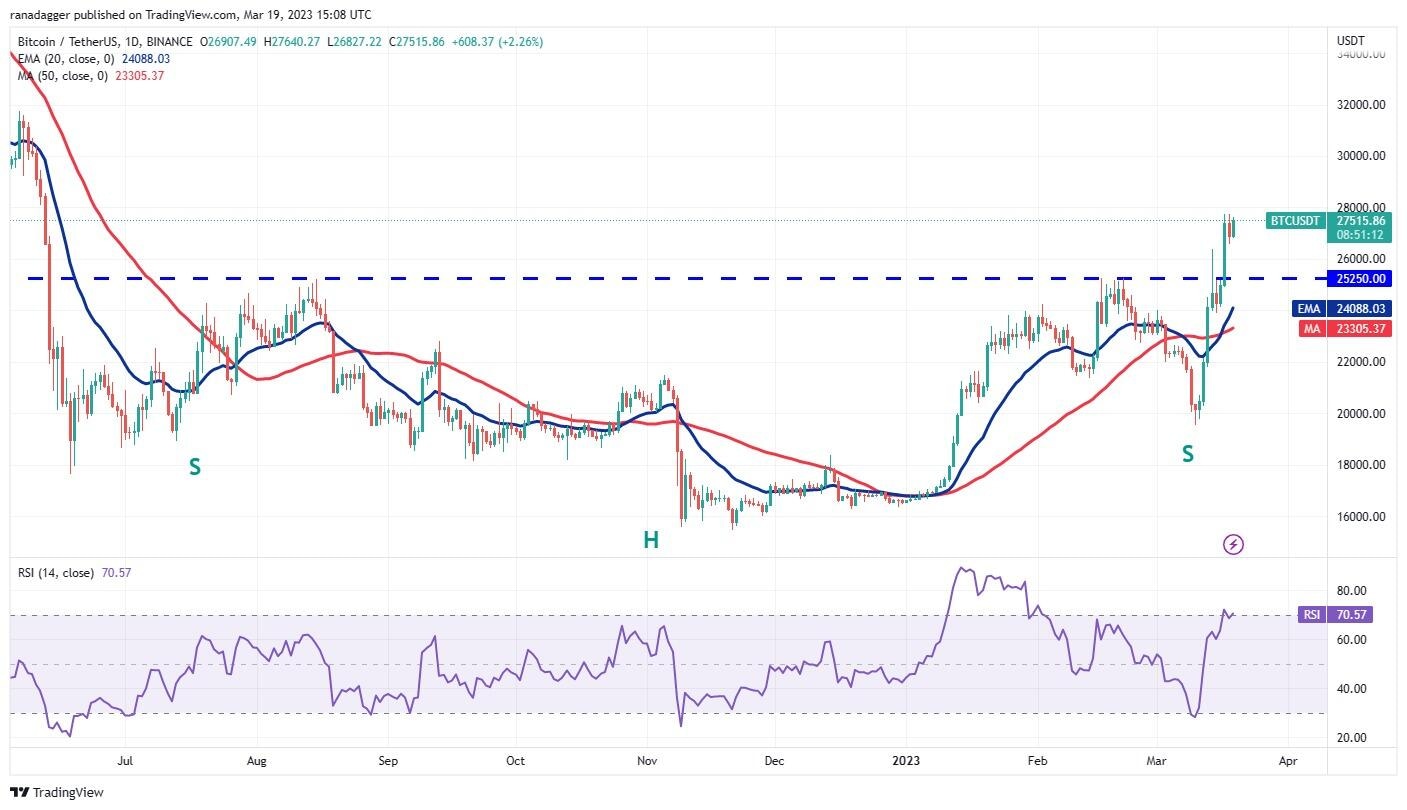Click the 80.00 RSI axis label
The image size is (1407, 810).
click(x=1351, y=591)
